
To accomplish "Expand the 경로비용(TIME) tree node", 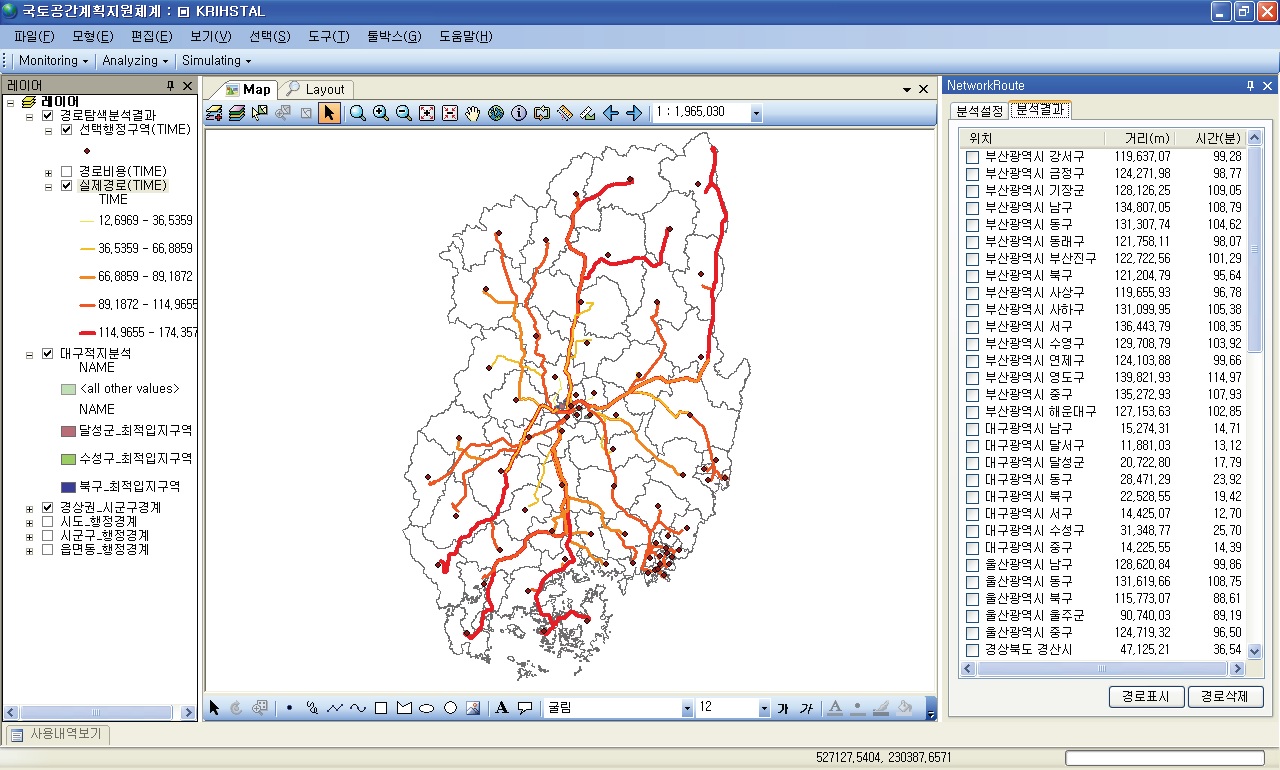I will [48, 172].
